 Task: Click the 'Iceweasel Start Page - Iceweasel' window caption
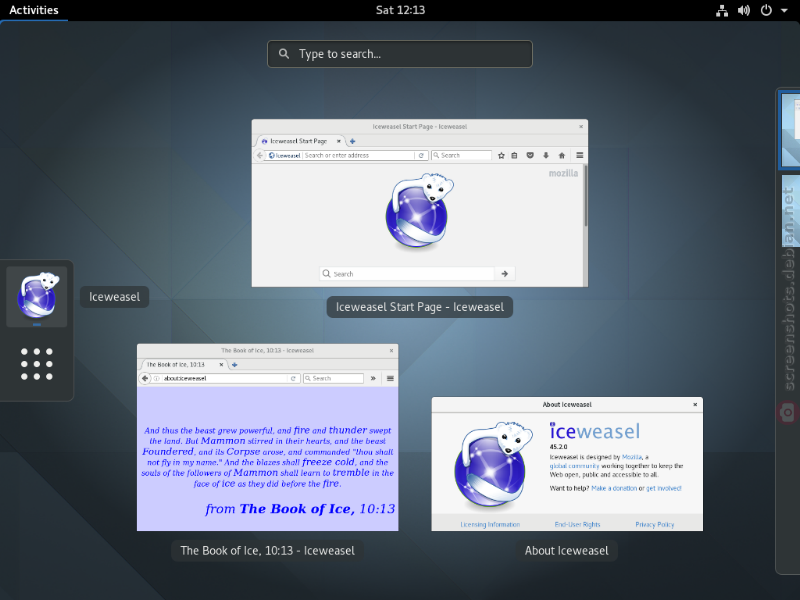[x=419, y=307]
